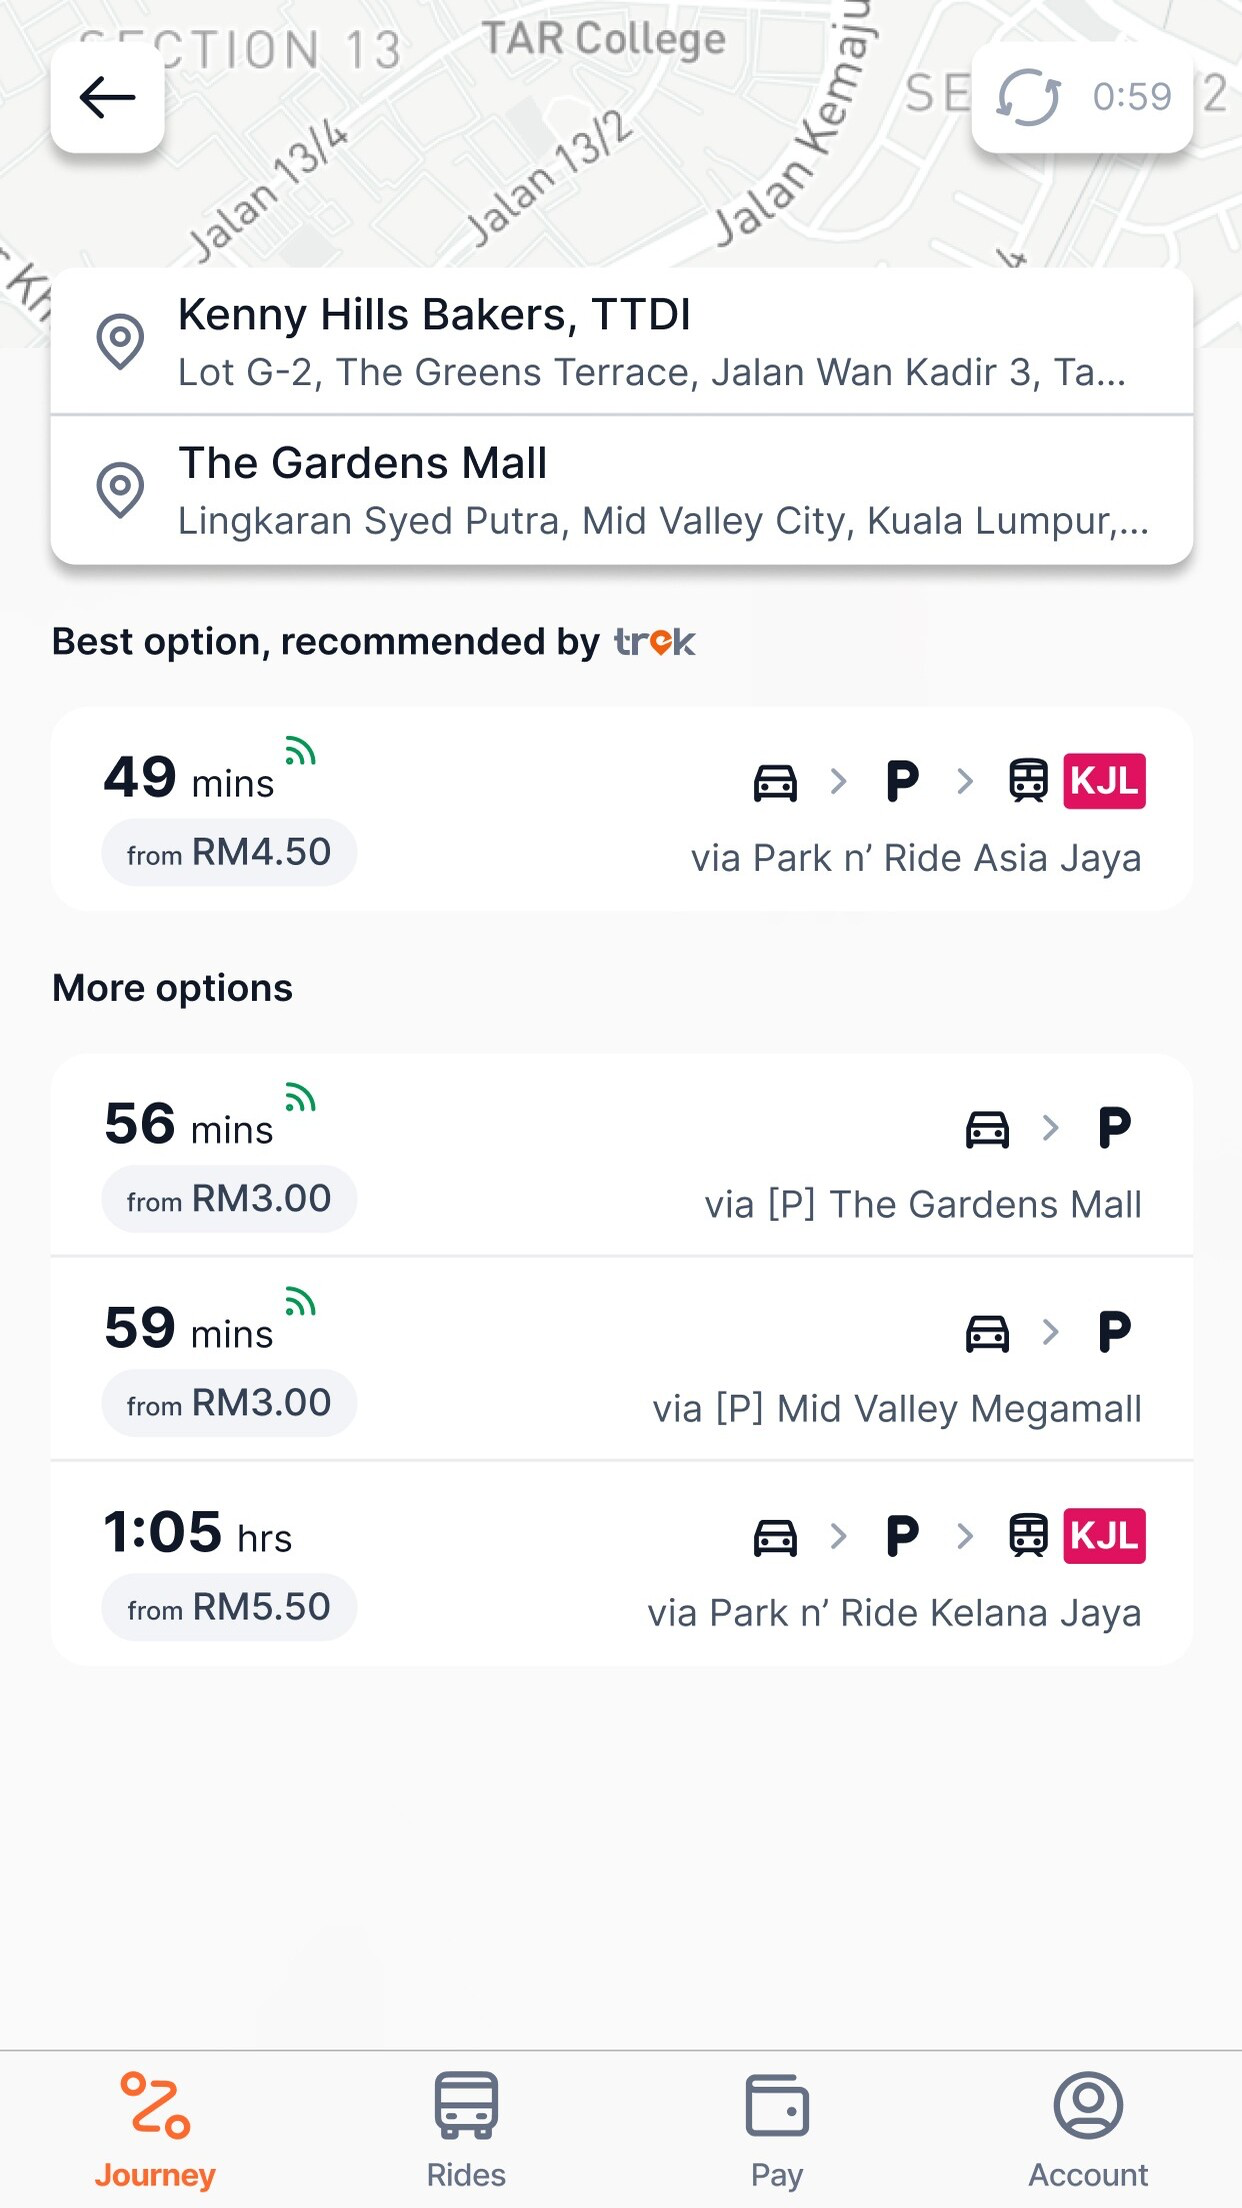
Task: Tap the refresh timer icon
Action: pyautogui.click(x=1028, y=97)
